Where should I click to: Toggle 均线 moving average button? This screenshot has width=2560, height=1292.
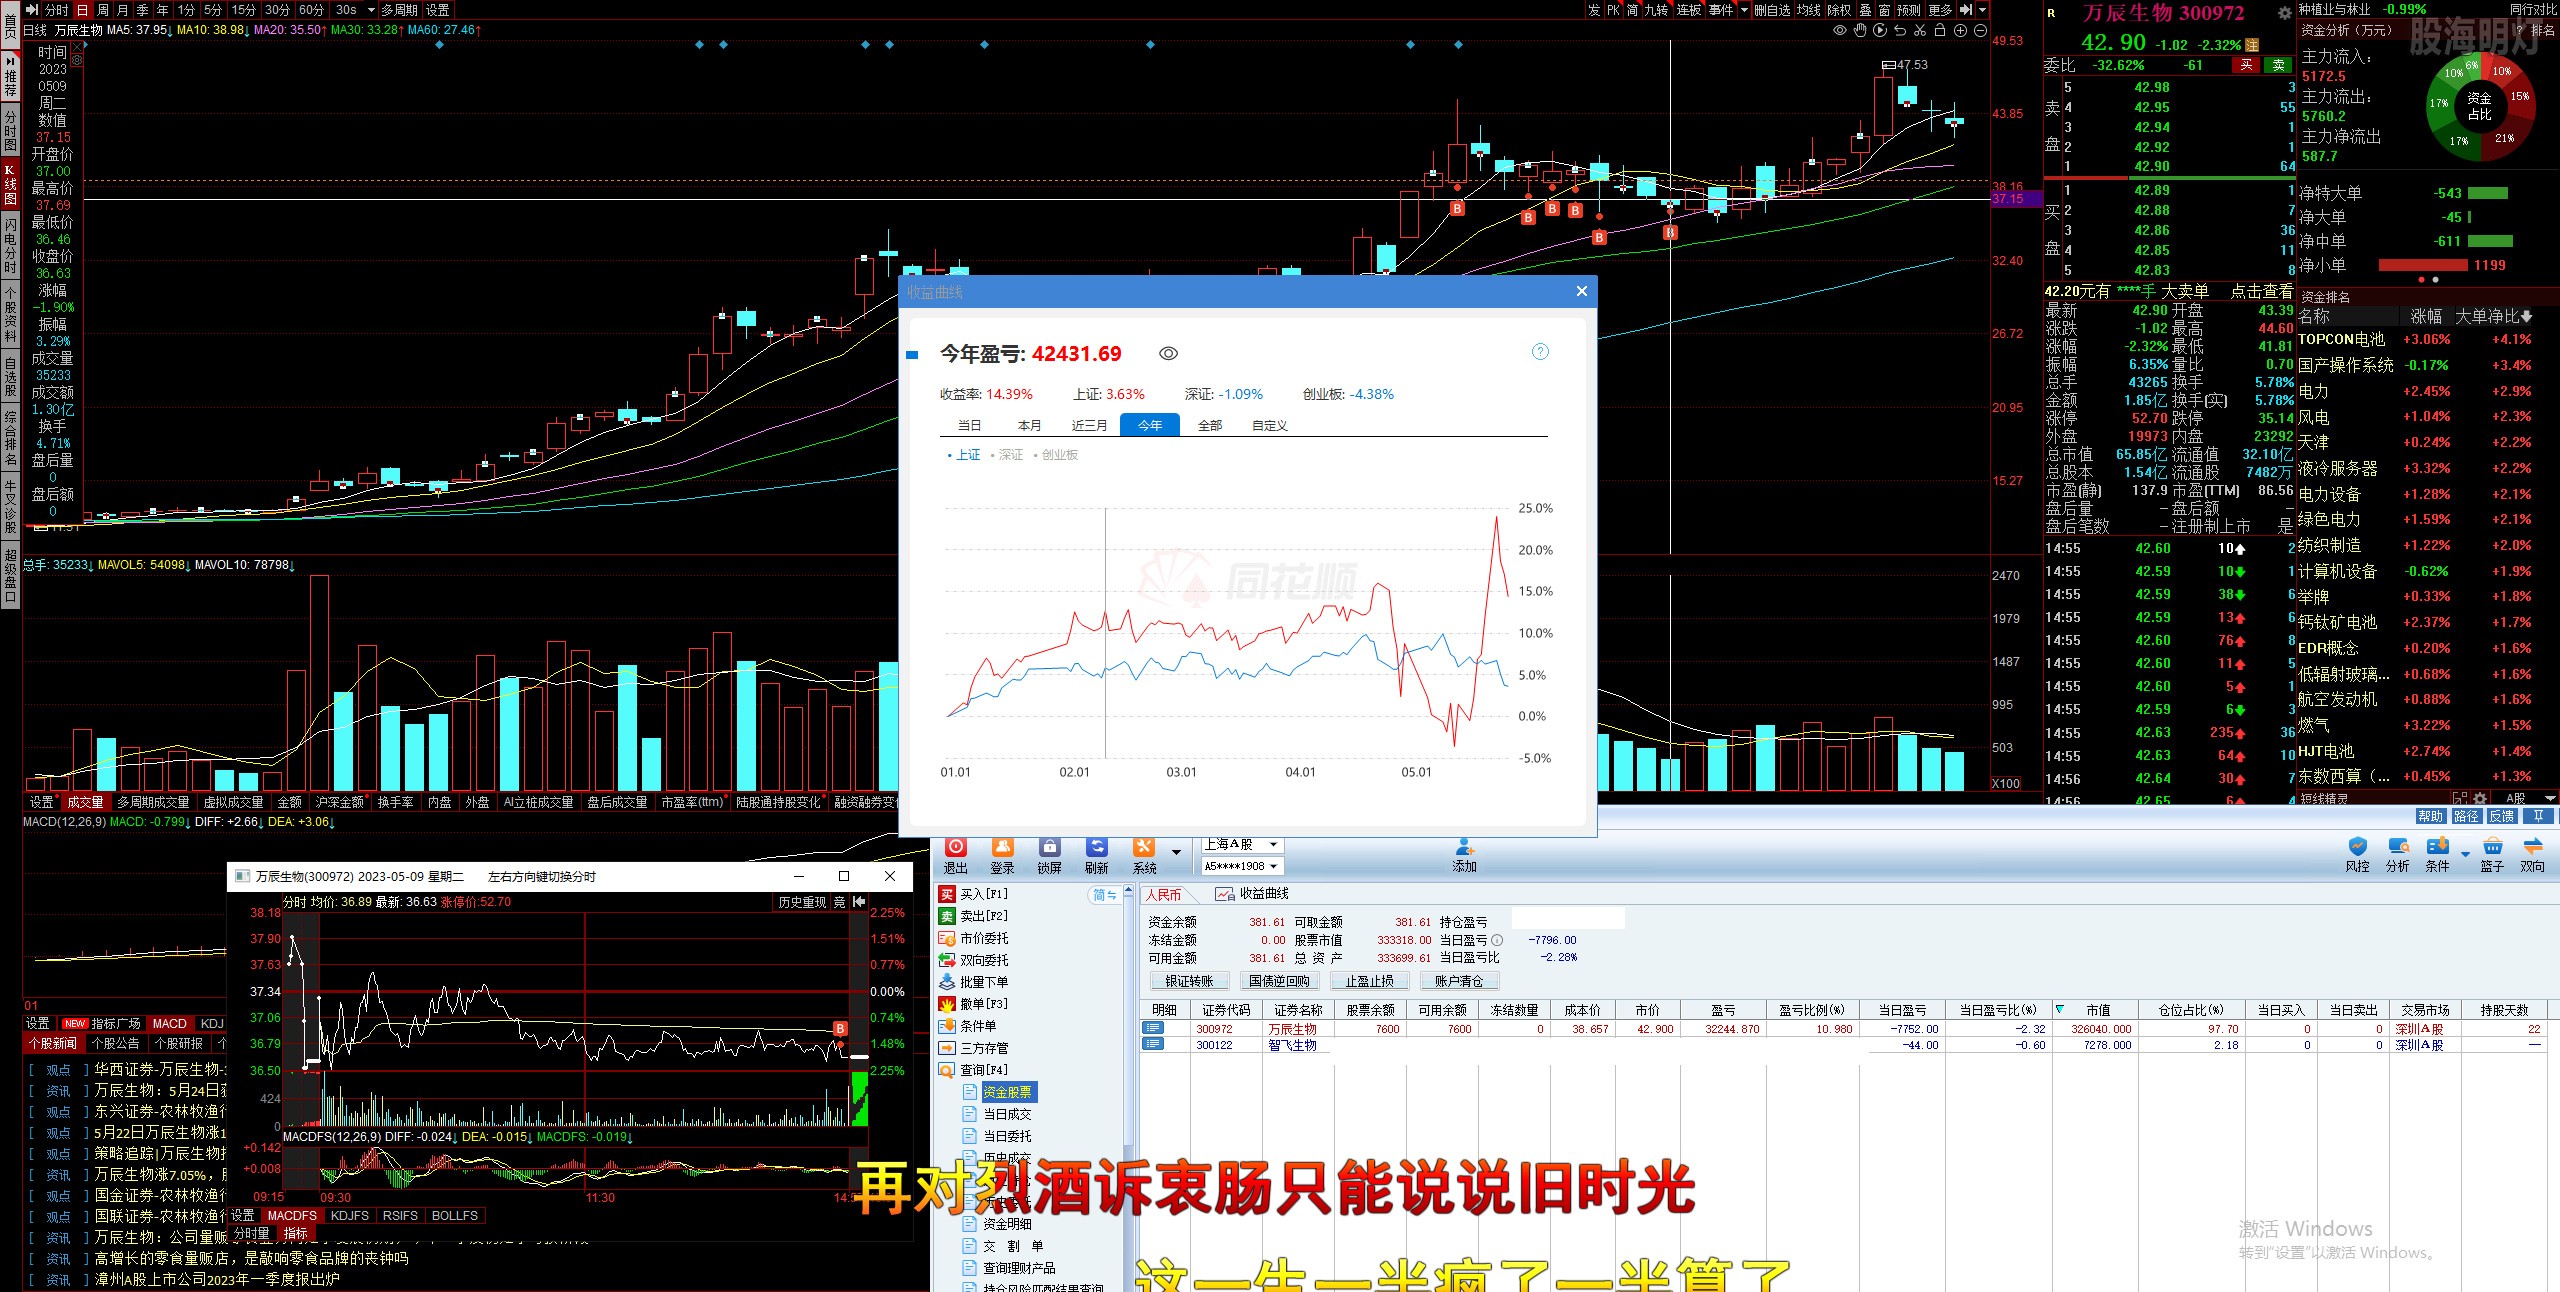click(x=1809, y=10)
